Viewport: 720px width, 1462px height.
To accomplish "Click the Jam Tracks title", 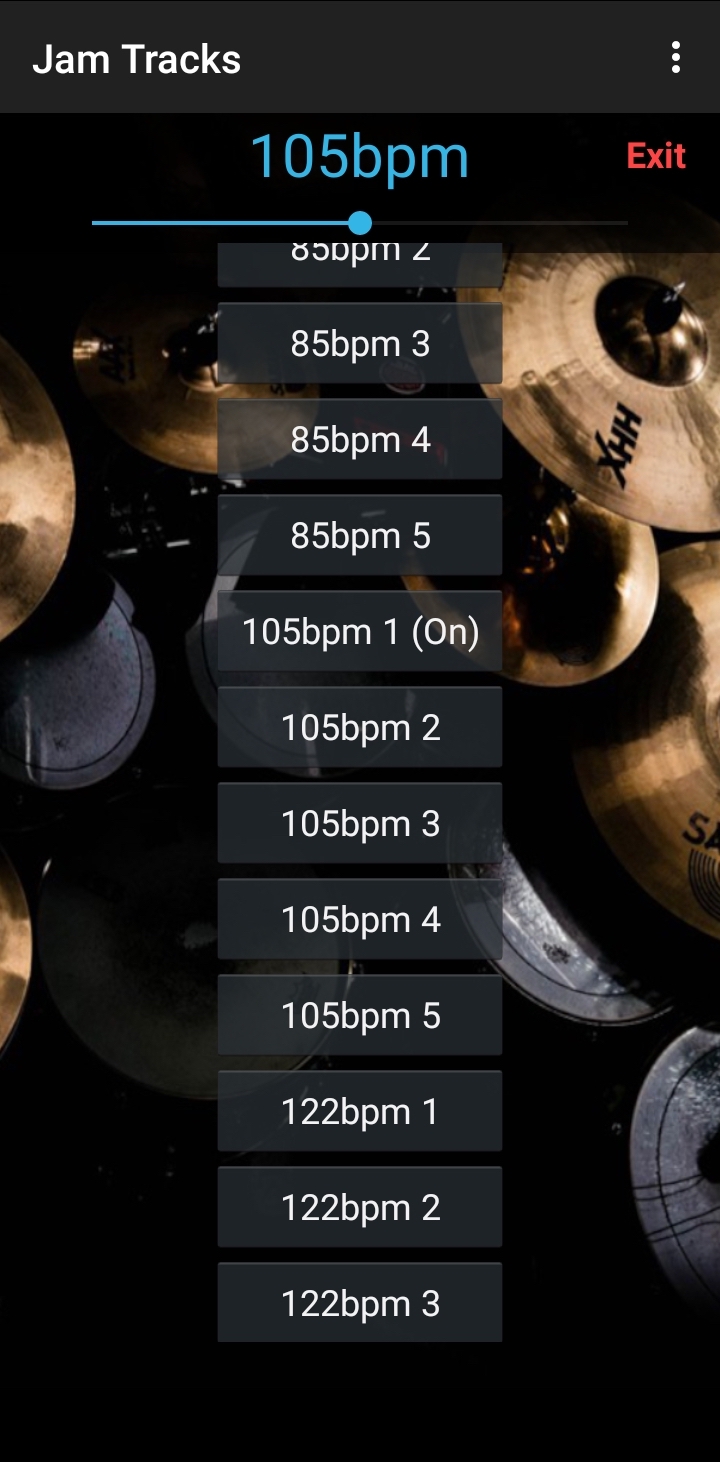I will point(137,59).
